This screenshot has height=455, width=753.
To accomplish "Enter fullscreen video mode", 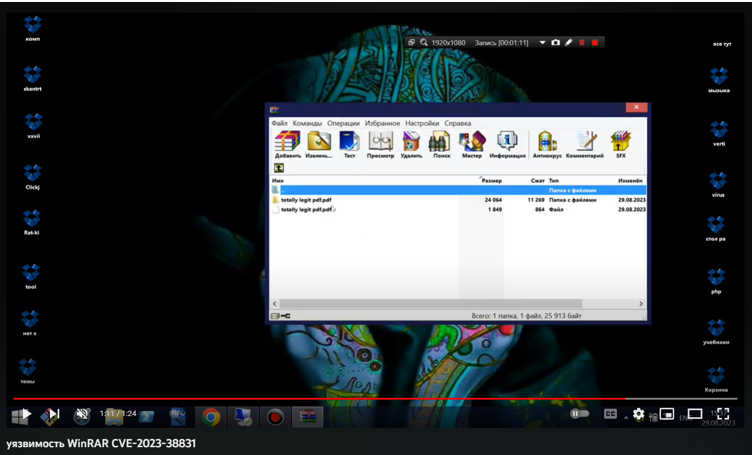I will pos(723,414).
